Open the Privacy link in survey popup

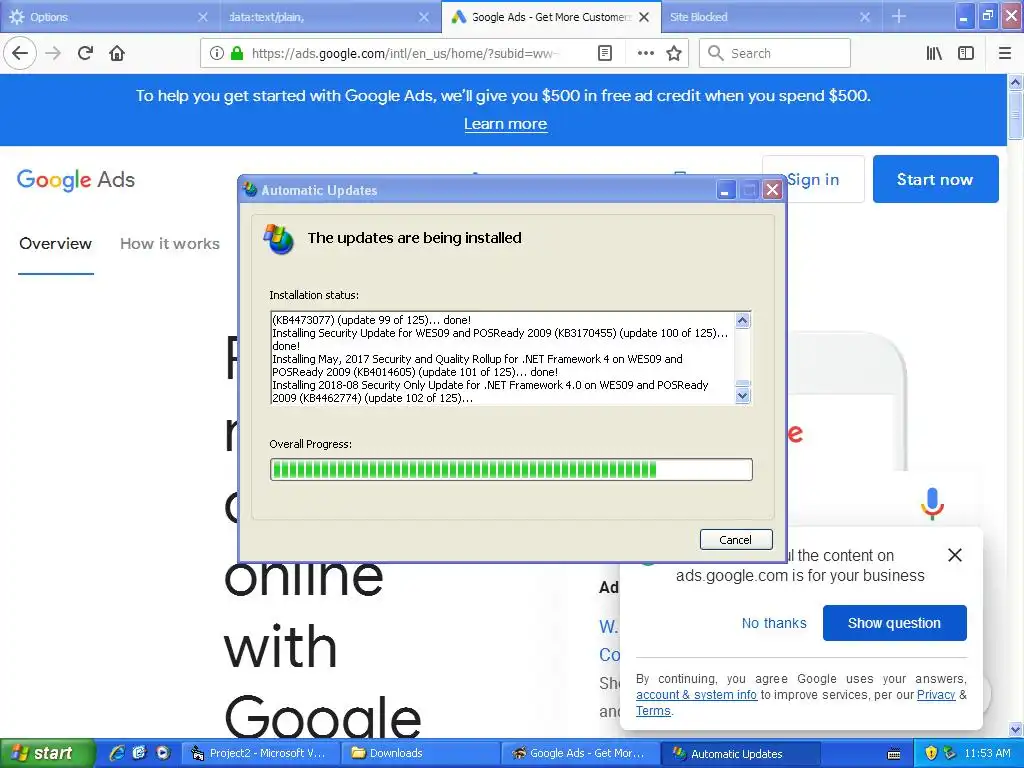click(936, 695)
